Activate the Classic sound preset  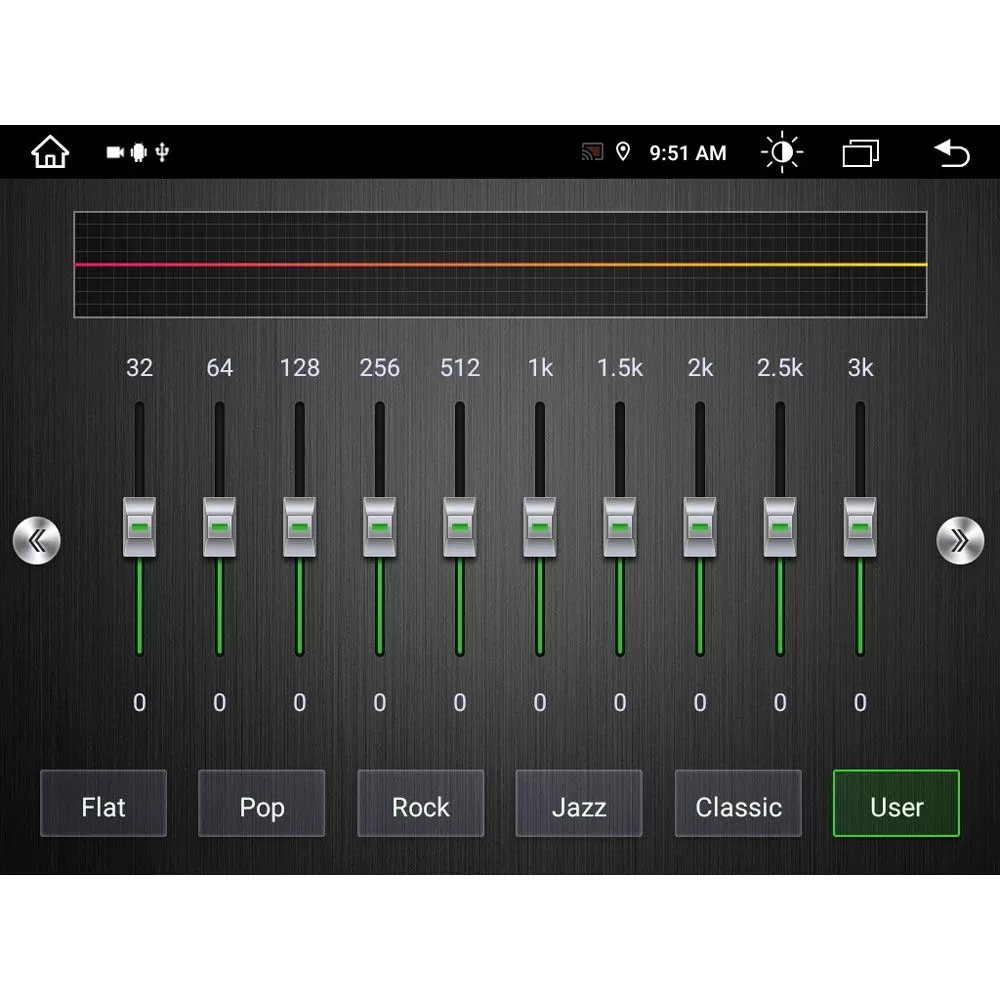pyautogui.click(x=738, y=805)
